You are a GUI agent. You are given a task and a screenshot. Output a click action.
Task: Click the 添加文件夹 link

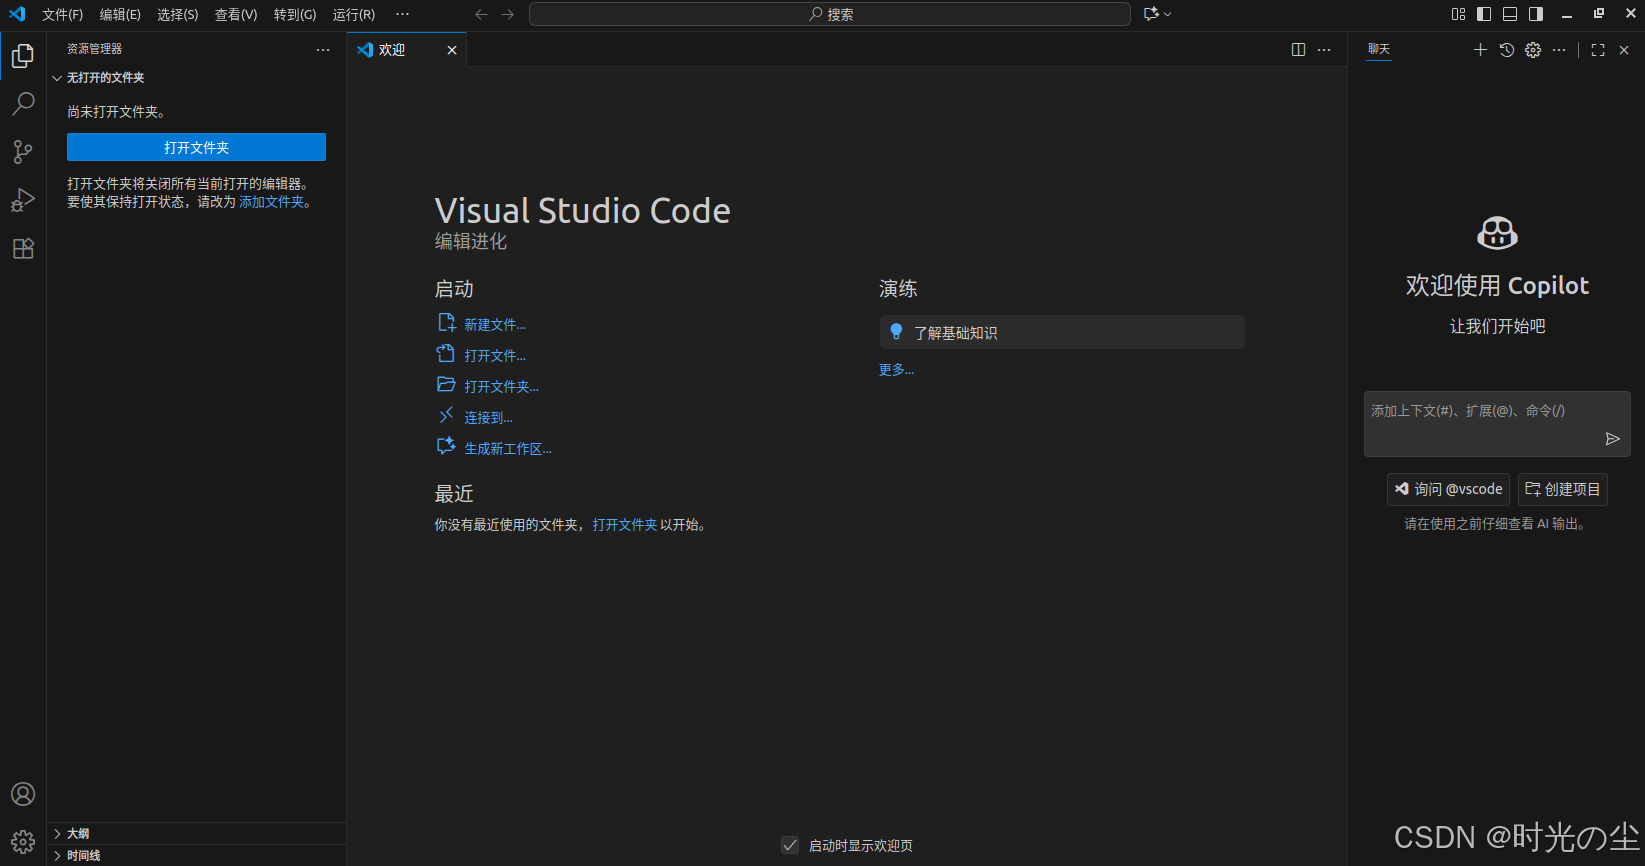pos(271,202)
